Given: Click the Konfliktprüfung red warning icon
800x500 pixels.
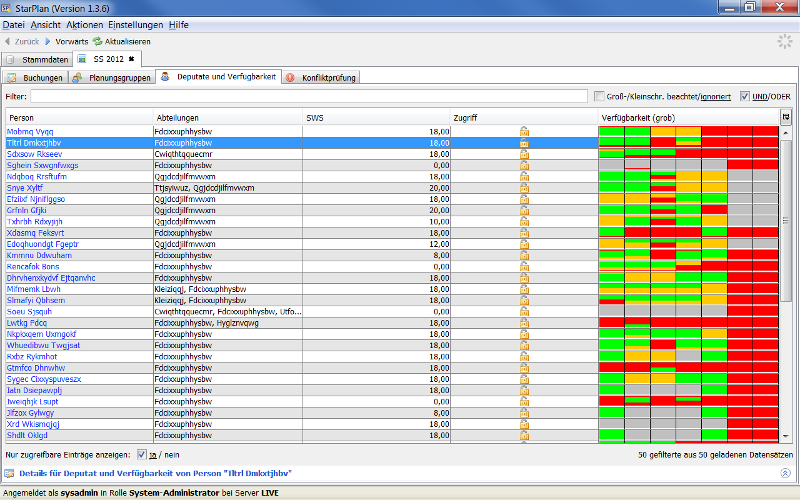Looking at the screenshot, I should [x=290, y=78].
